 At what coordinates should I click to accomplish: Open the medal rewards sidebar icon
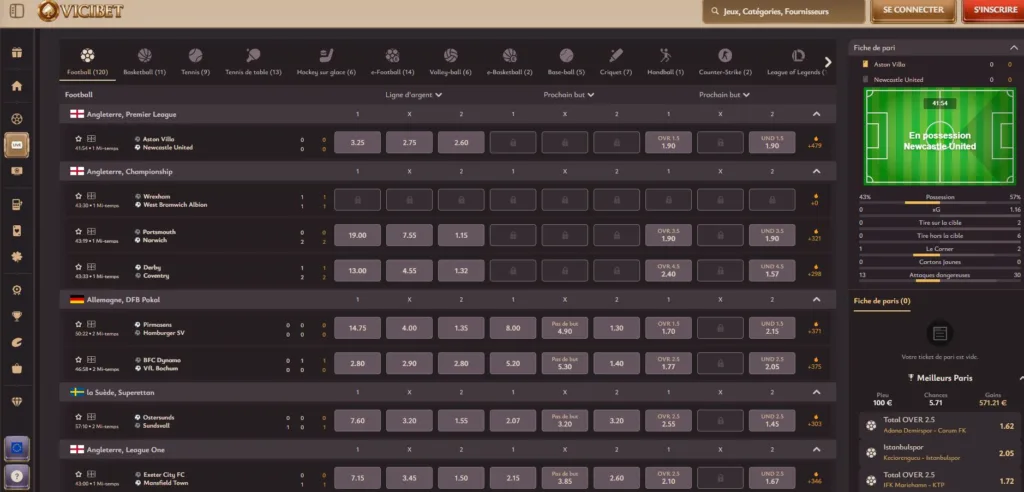tap(17, 289)
